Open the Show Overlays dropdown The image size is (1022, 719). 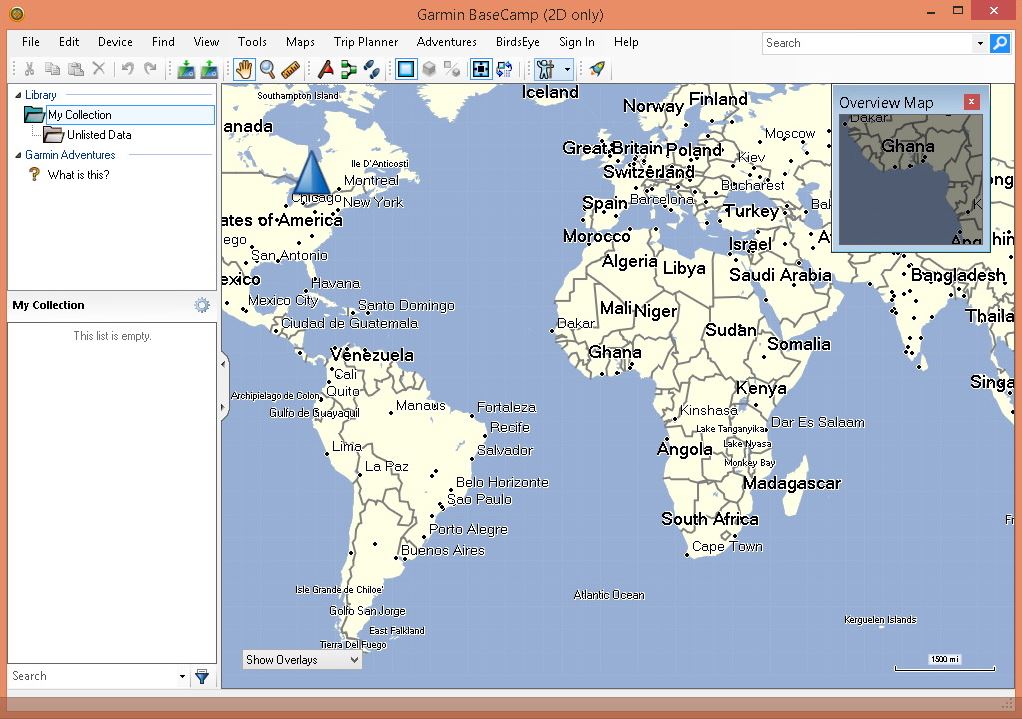click(302, 660)
